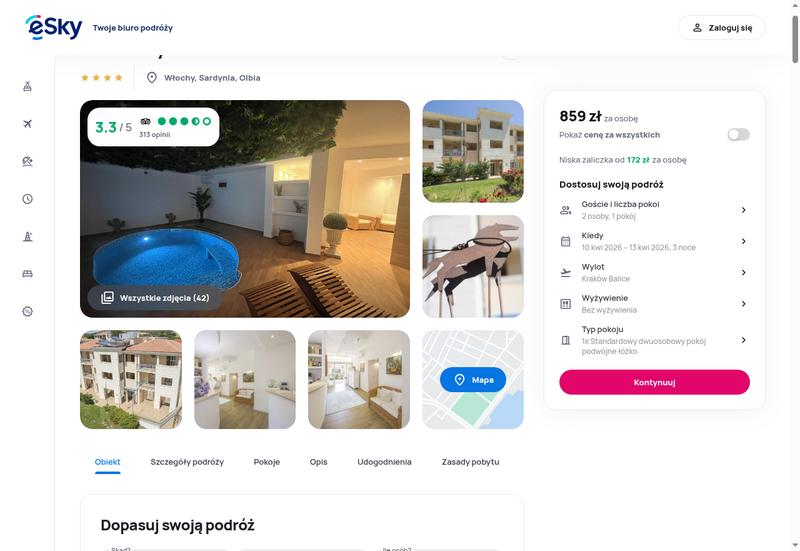Click the lighthouse sidebar icon
The width and height of the screenshot is (800, 551).
pyautogui.click(x=28, y=236)
